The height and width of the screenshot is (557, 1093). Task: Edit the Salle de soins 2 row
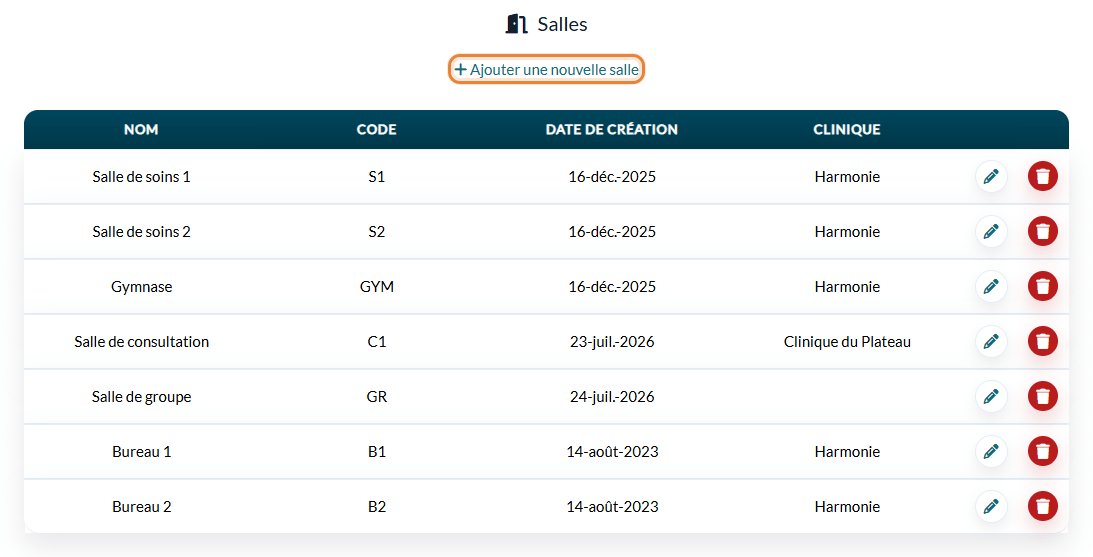tap(991, 231)
